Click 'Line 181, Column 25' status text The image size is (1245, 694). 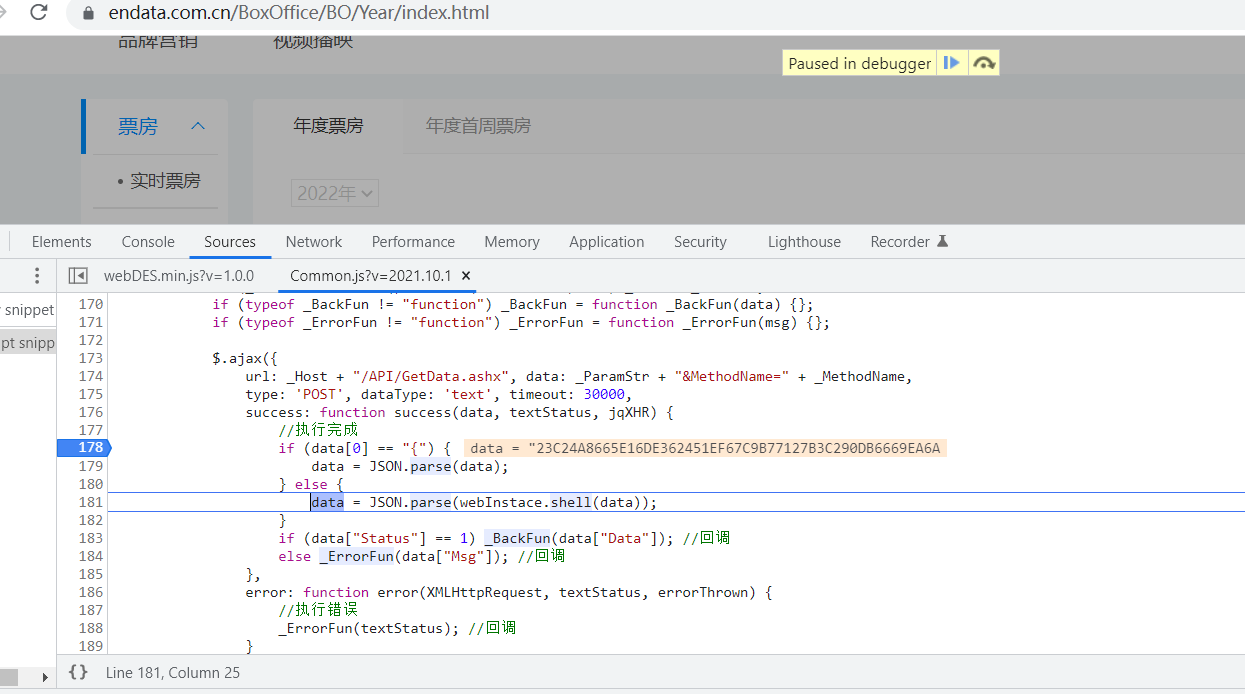[173, 673]
